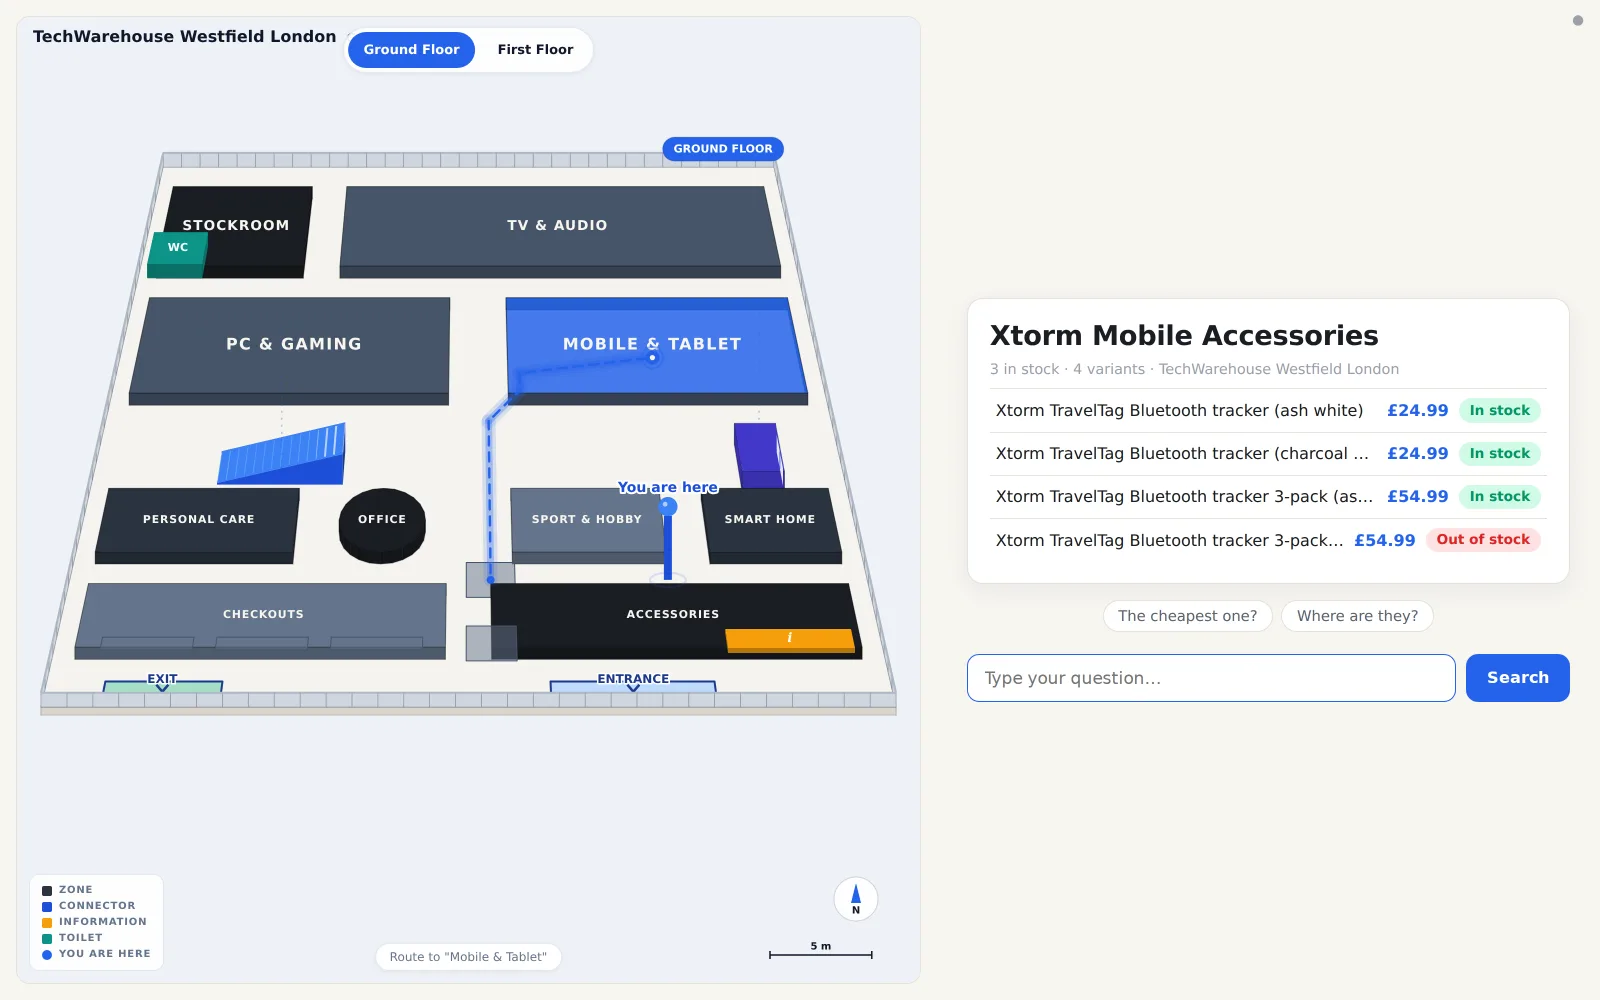Screen dimensions: 1600x1000
Task: Click the Information legend entry
Action: pyautogui.click(x=95, y=922)
